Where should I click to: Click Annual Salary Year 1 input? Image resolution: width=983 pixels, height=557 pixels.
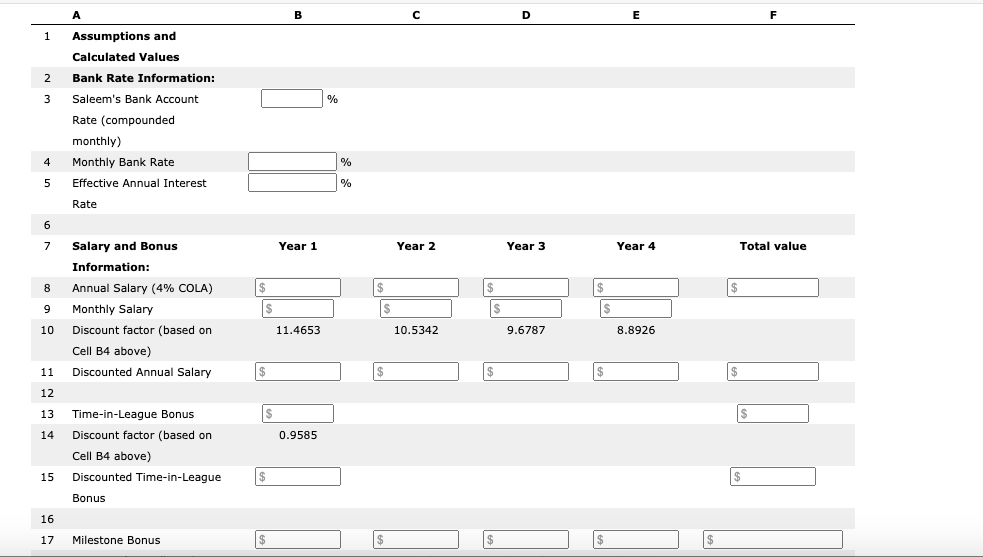(298, 287)
